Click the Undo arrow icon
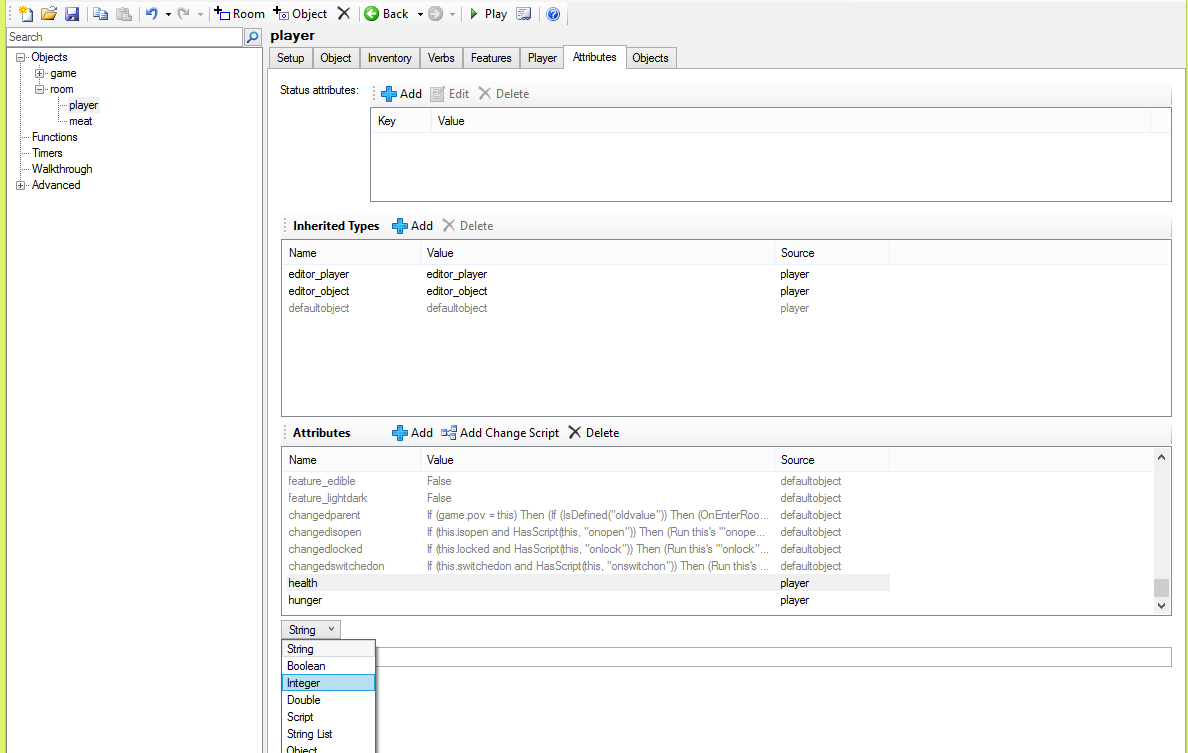The width and height of the screenshot is (1188, 753). pos(151,14)
